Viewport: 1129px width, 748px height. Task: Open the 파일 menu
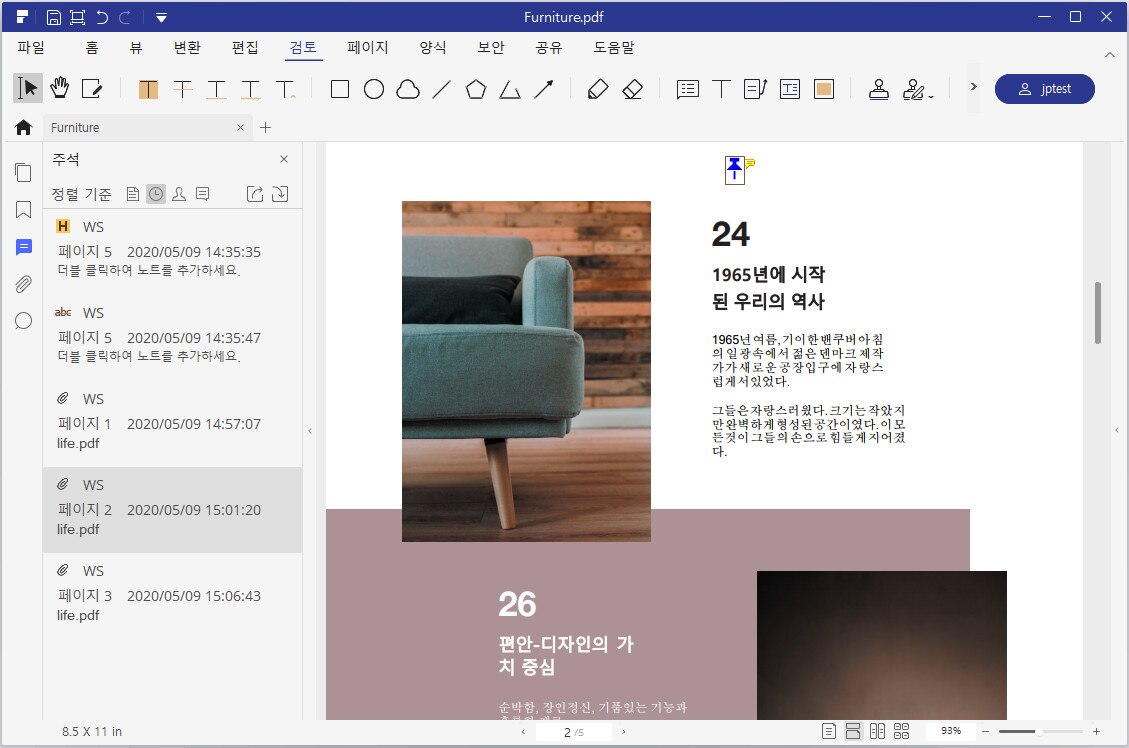tap(31, 48)
